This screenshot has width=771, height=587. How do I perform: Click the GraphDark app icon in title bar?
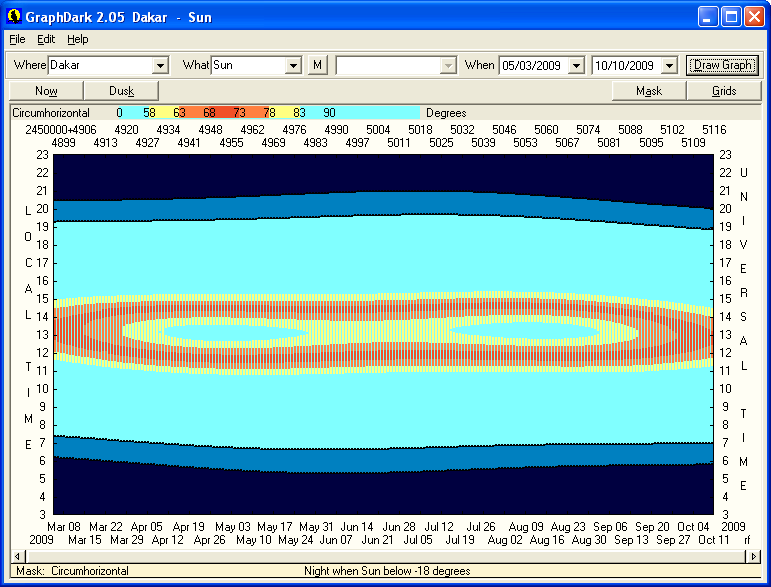pos(14,17)
